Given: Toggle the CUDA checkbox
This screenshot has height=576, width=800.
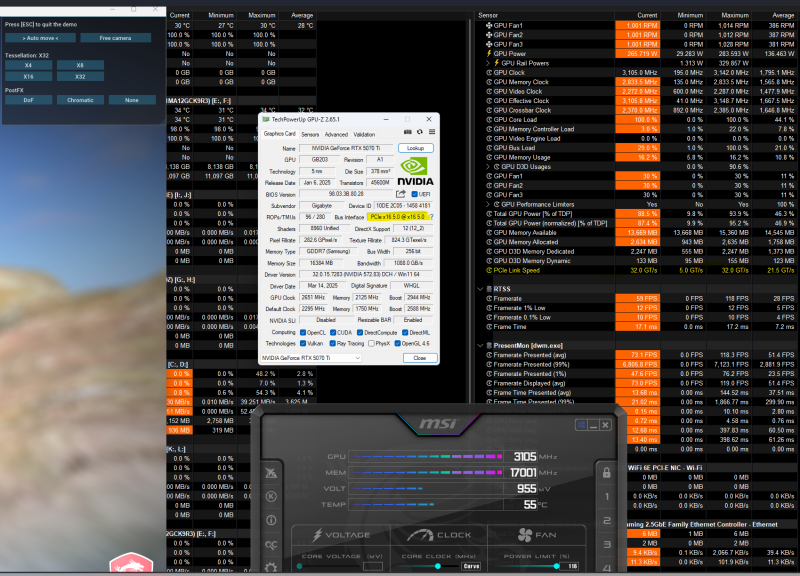Looking at the screenshot, I should (333, 333).
